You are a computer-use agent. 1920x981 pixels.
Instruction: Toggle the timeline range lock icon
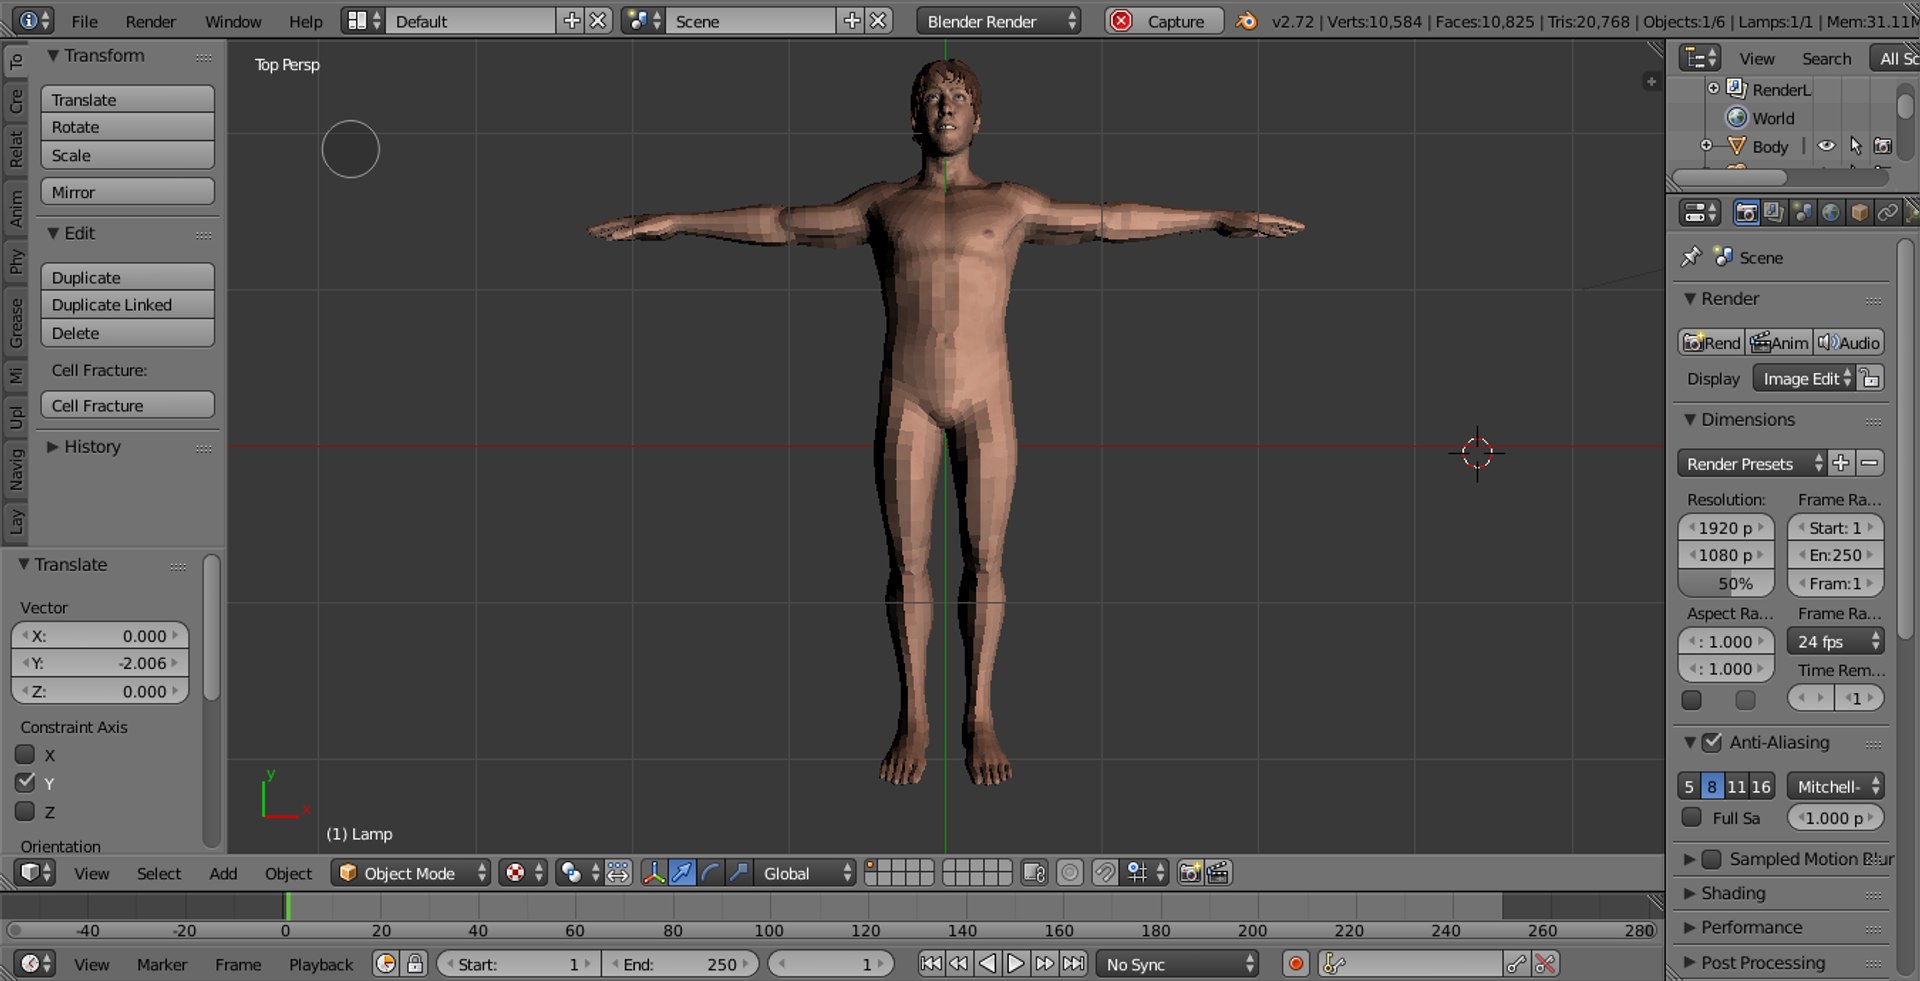tap(415, 964)
